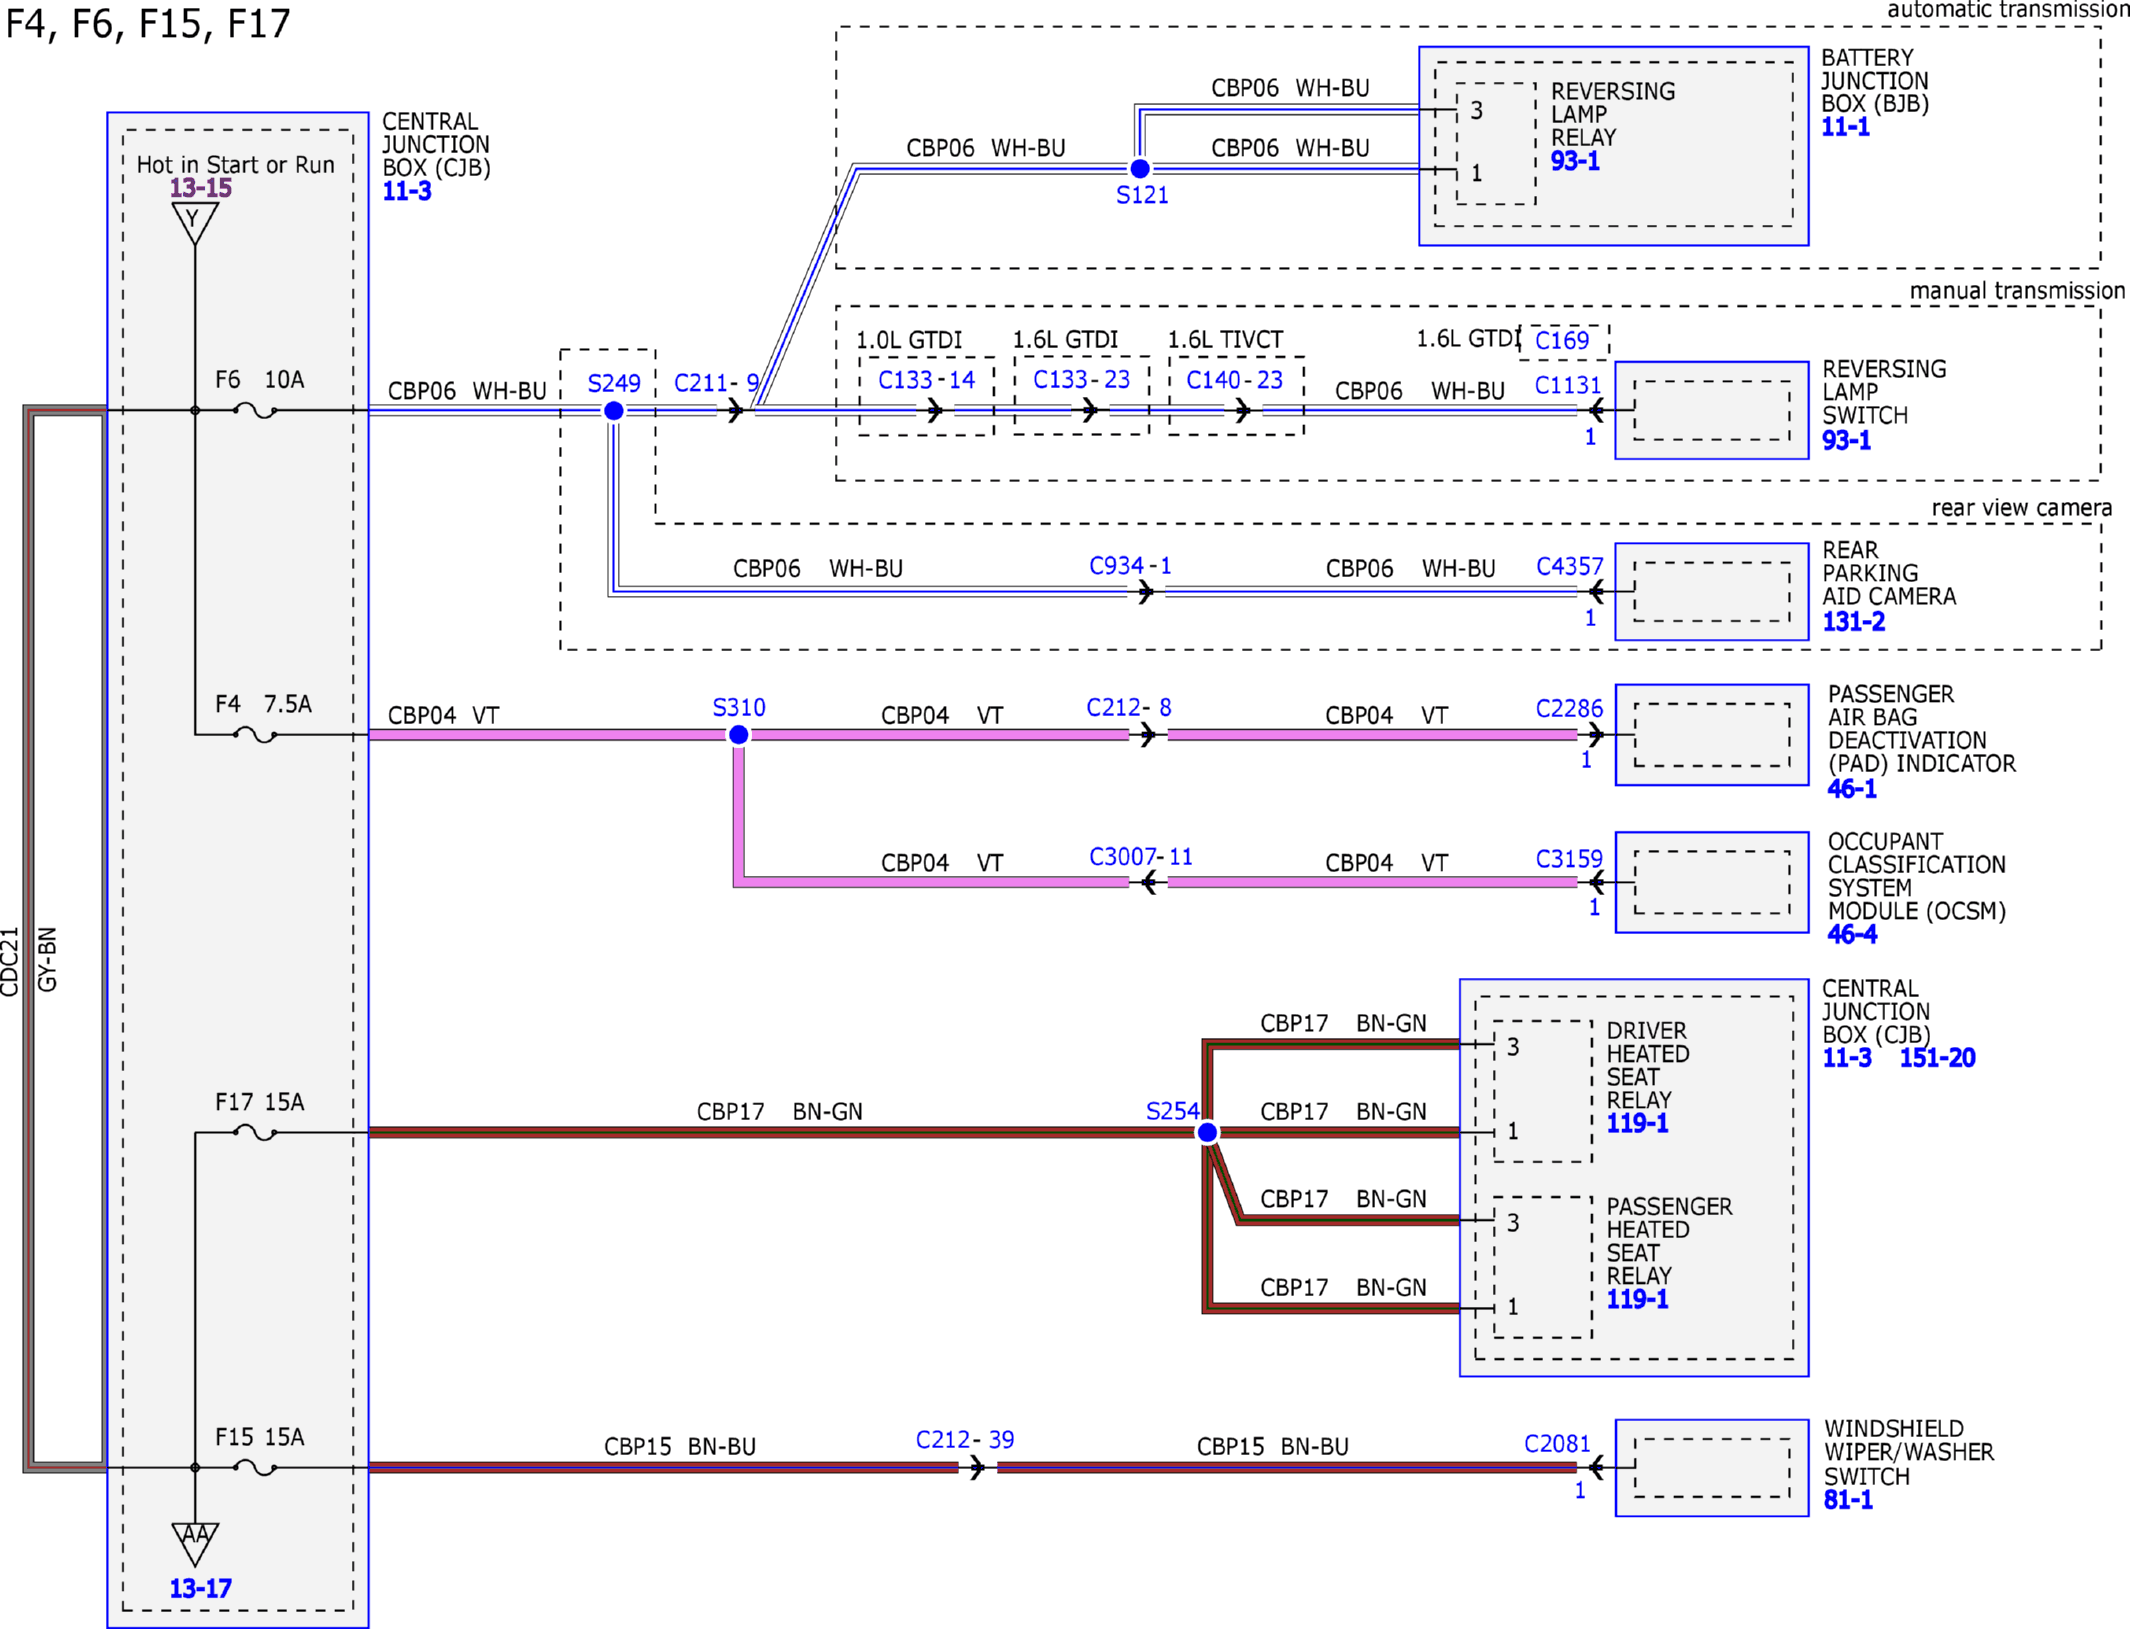Image resolution: width=2130 pixels, height=1629 pixels.
Task: Follow the 93-1 link under Reversing Lamp Switch
Action: pos(1846,440)
